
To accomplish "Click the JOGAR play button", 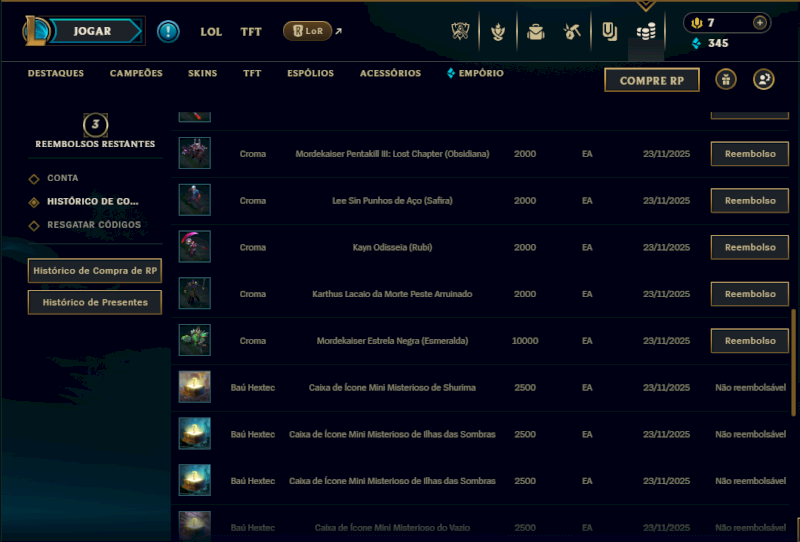I will click(92, 31).
